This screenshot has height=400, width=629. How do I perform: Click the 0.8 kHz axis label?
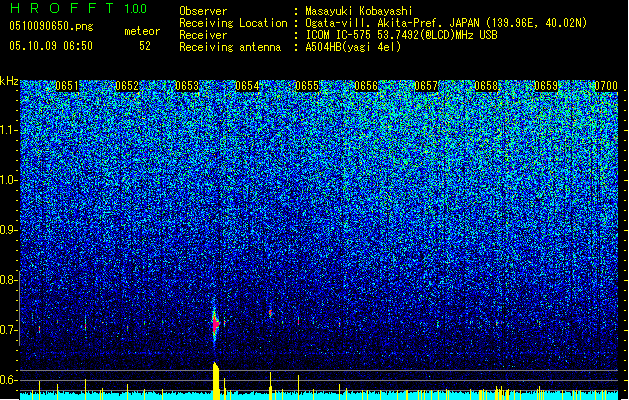9,280
